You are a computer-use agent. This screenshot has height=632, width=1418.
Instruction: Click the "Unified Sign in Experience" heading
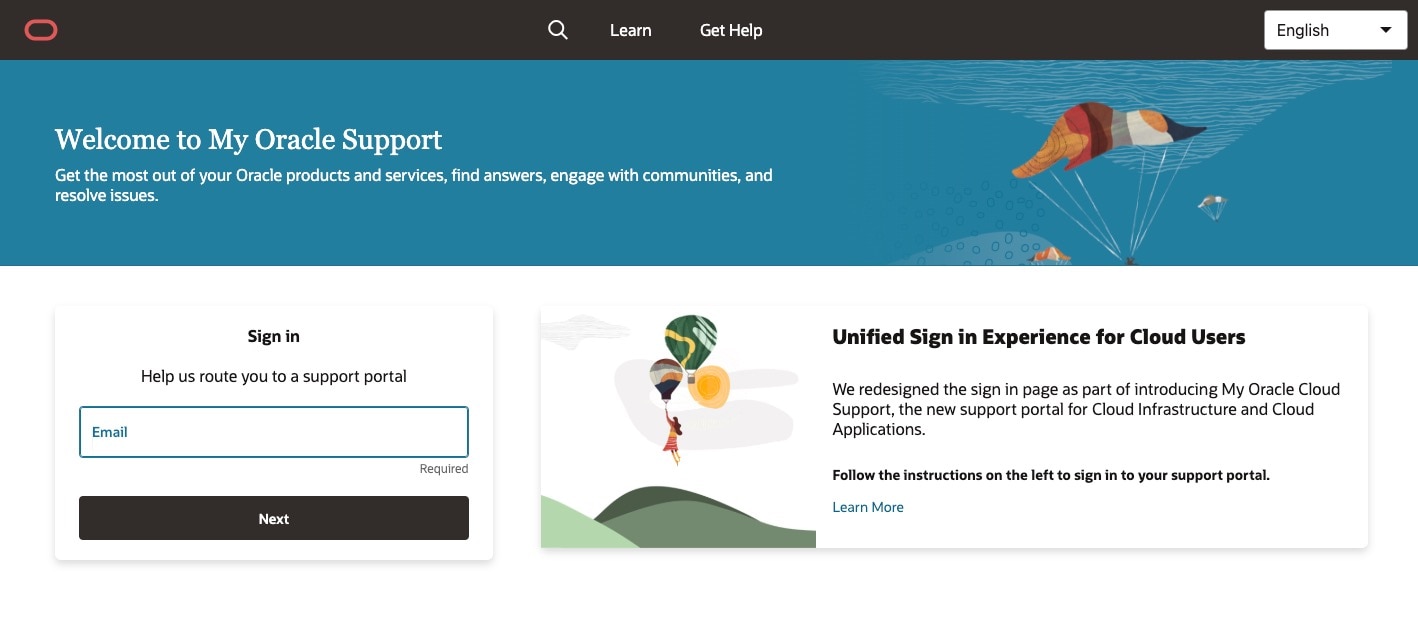[1038, 337]
